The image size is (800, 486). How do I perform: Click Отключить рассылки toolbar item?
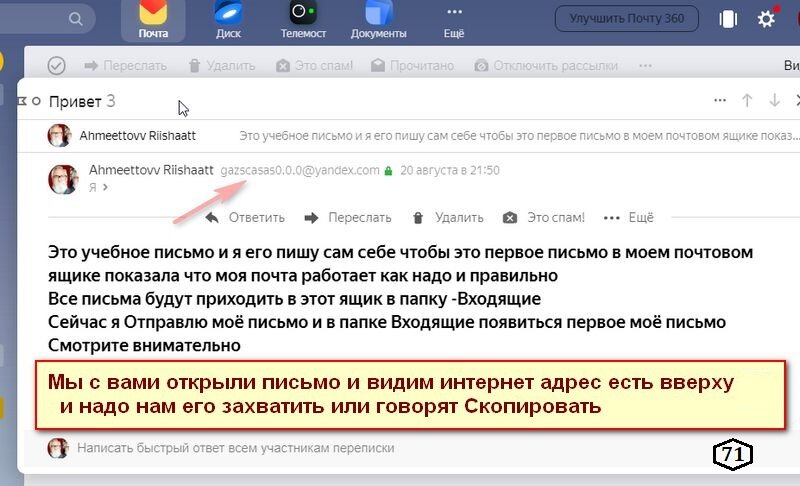(x=546, y=66)
